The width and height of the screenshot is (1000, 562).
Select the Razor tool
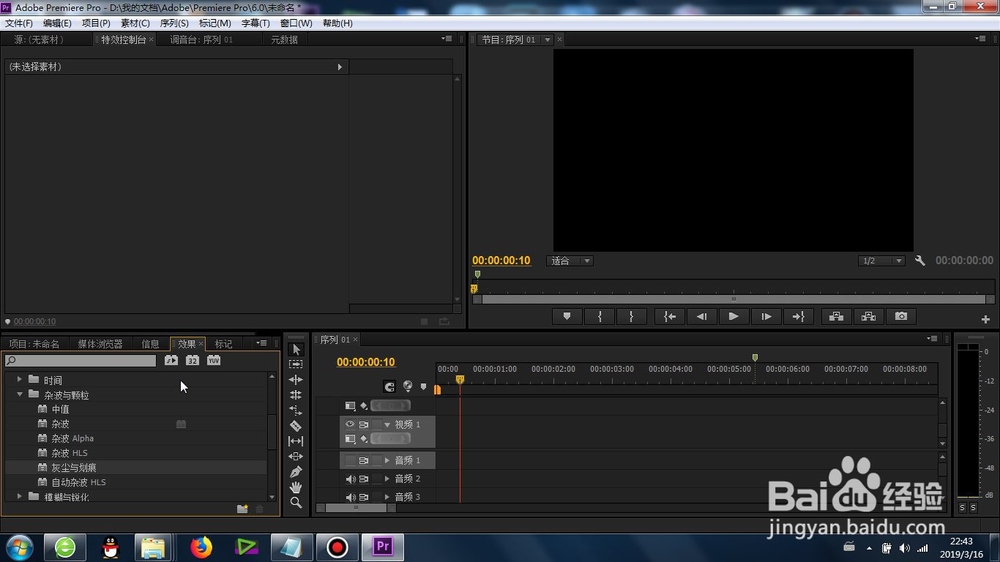click(x=296, y=425)
